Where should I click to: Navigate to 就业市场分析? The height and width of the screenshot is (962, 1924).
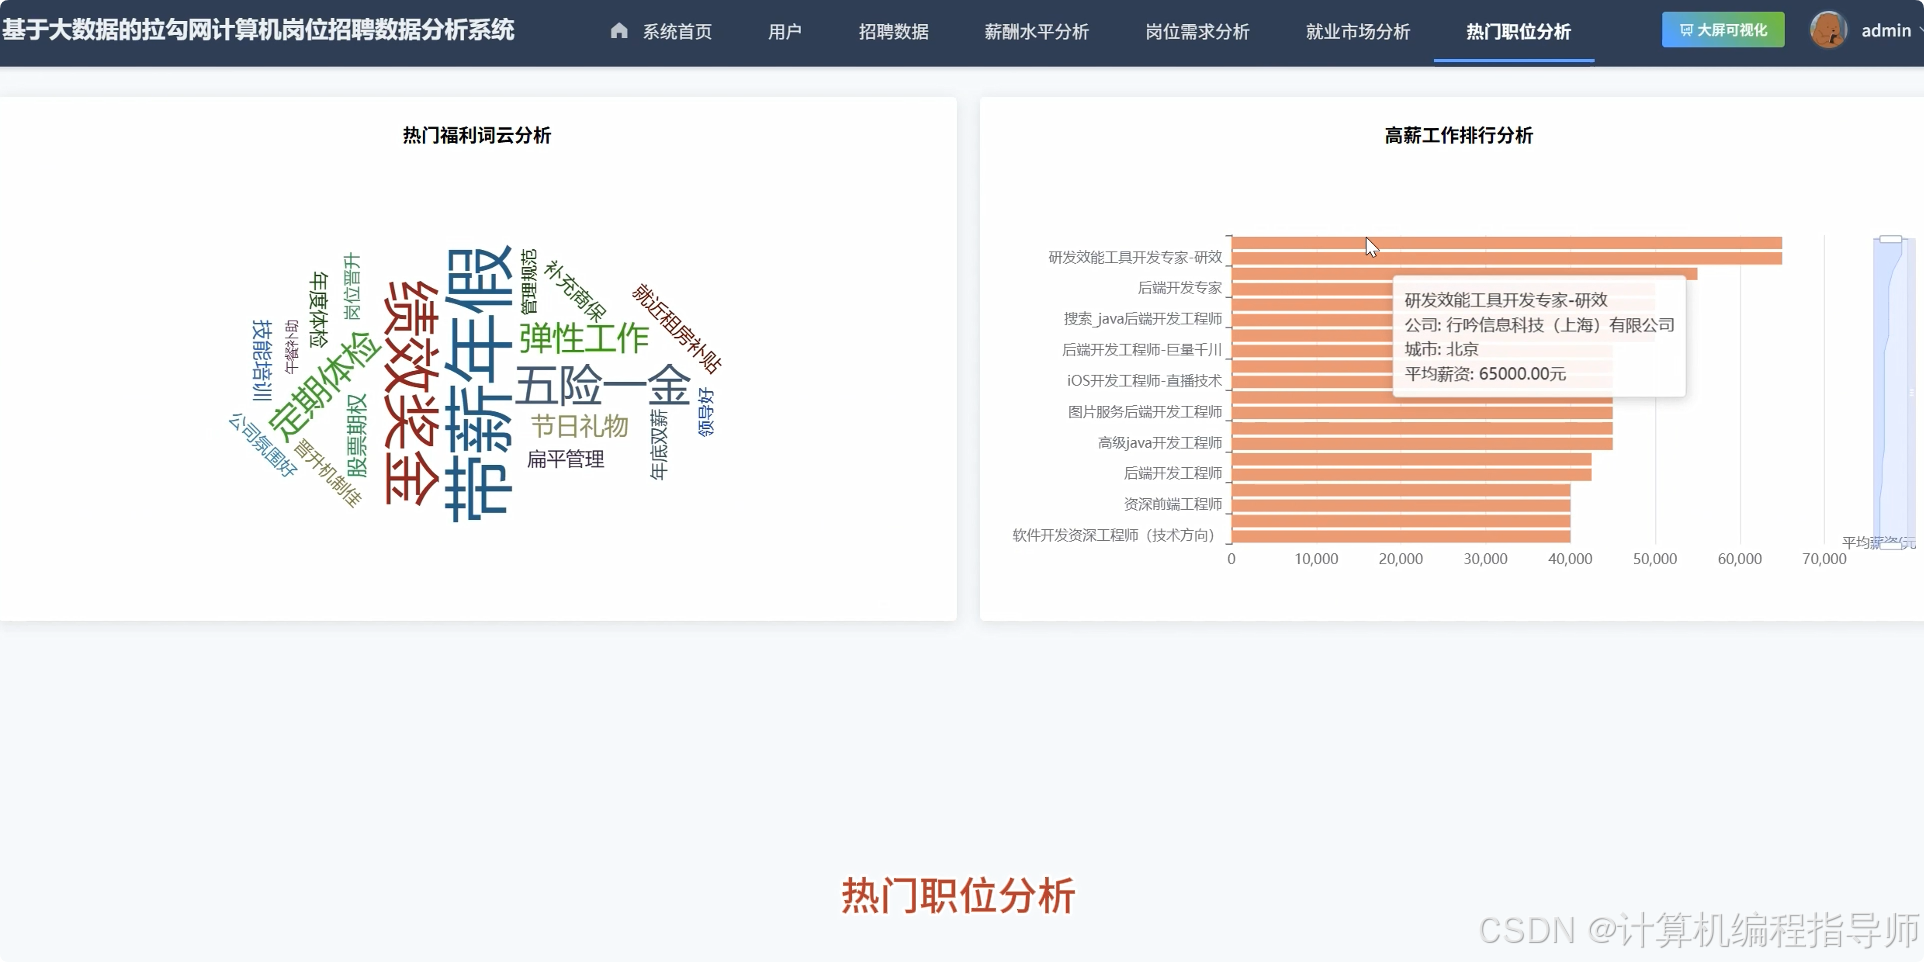click(x=1356, y=31)
